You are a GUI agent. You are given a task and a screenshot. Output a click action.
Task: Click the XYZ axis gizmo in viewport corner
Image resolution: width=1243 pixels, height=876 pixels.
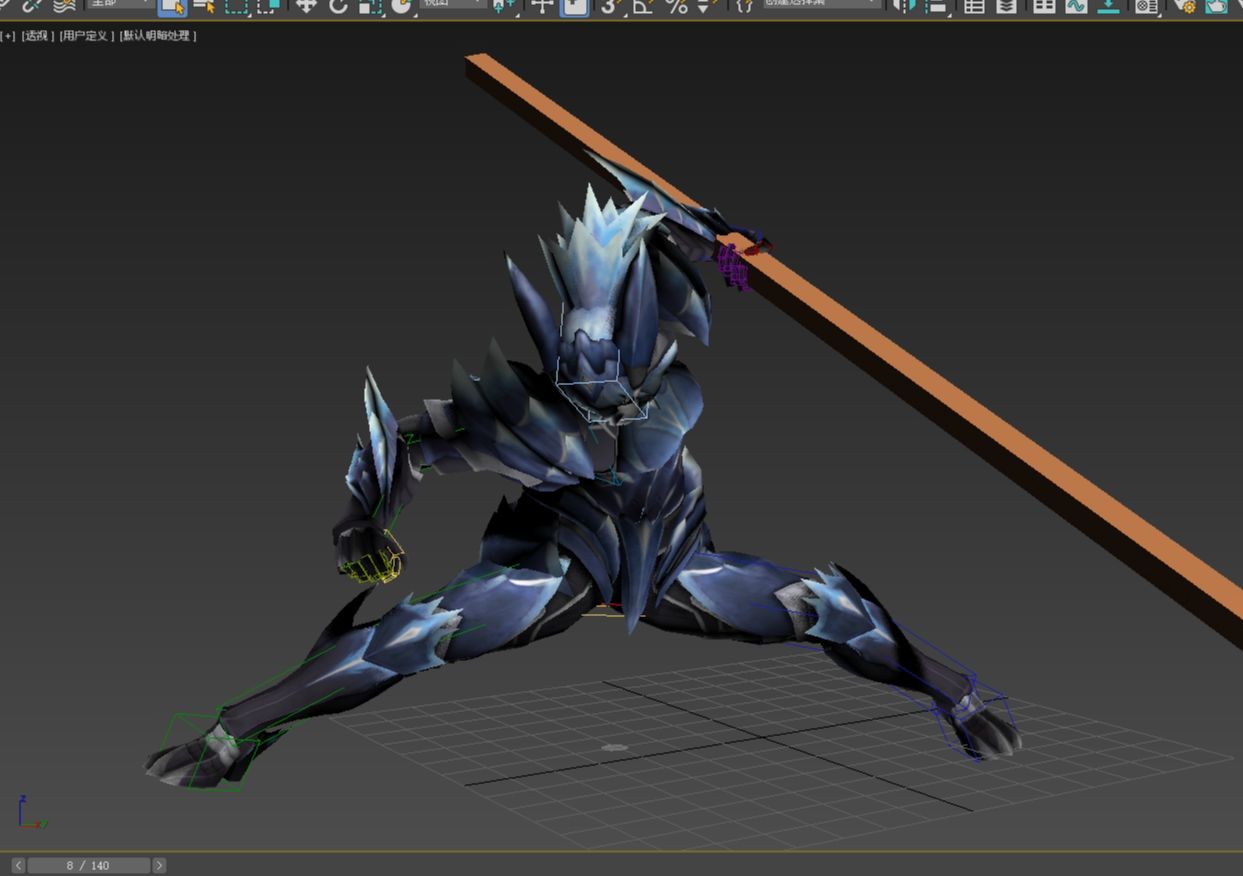click(30, 812)
